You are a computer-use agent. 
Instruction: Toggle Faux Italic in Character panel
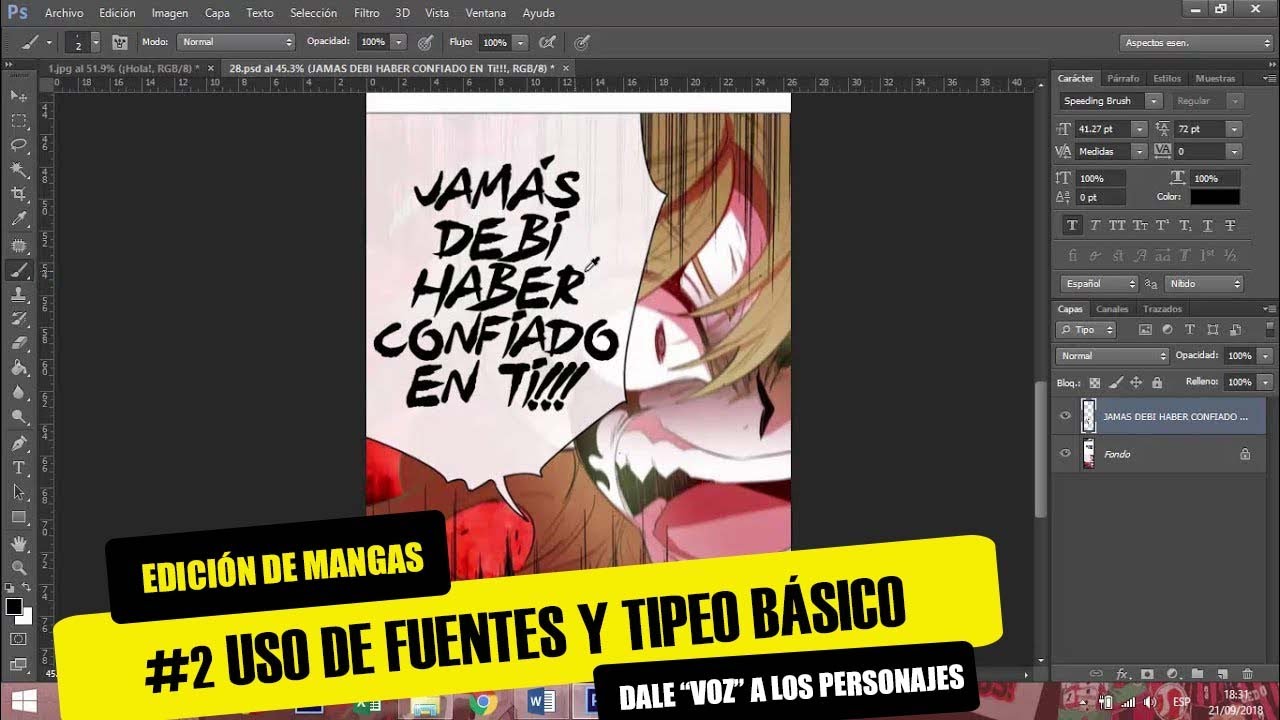(x=1095, y=226)
